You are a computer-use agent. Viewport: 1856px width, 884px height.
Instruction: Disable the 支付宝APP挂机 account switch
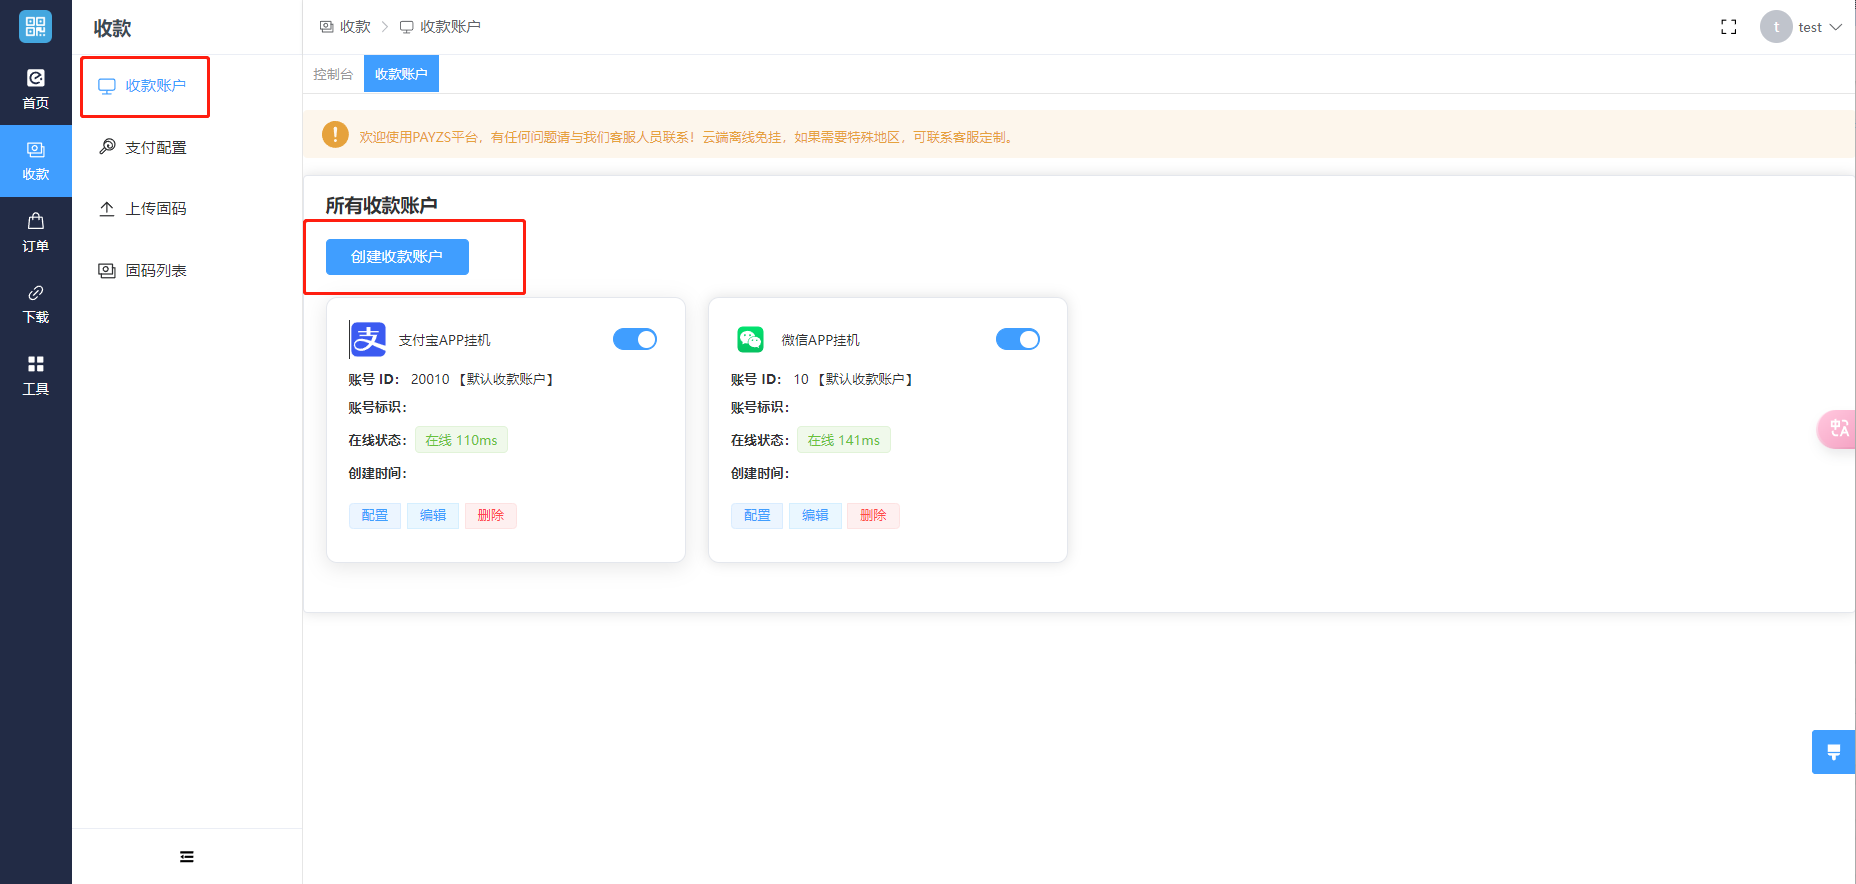click(x=635, y=340)
